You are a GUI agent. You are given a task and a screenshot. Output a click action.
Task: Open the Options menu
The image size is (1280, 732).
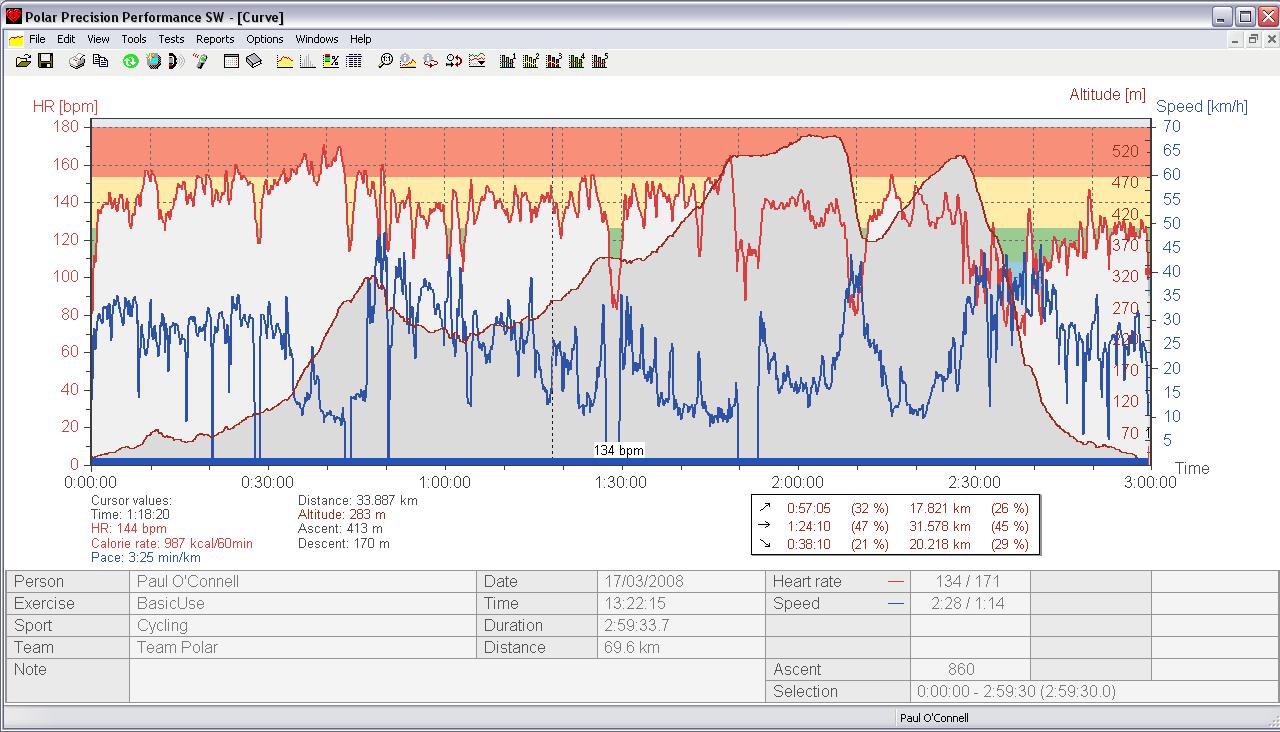[265, 39]
